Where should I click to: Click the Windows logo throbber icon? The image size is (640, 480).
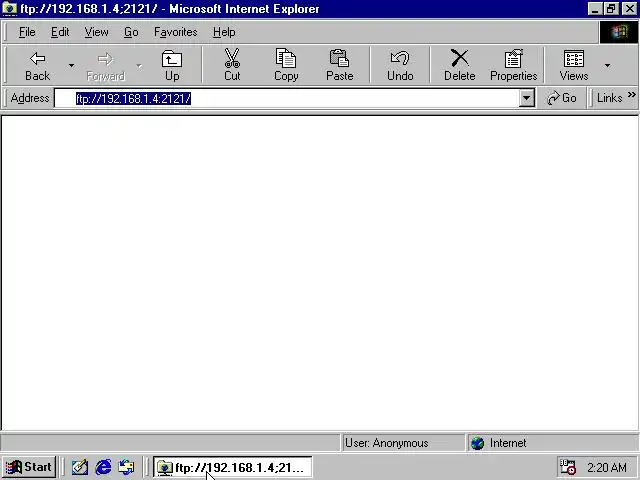[619, 32]
